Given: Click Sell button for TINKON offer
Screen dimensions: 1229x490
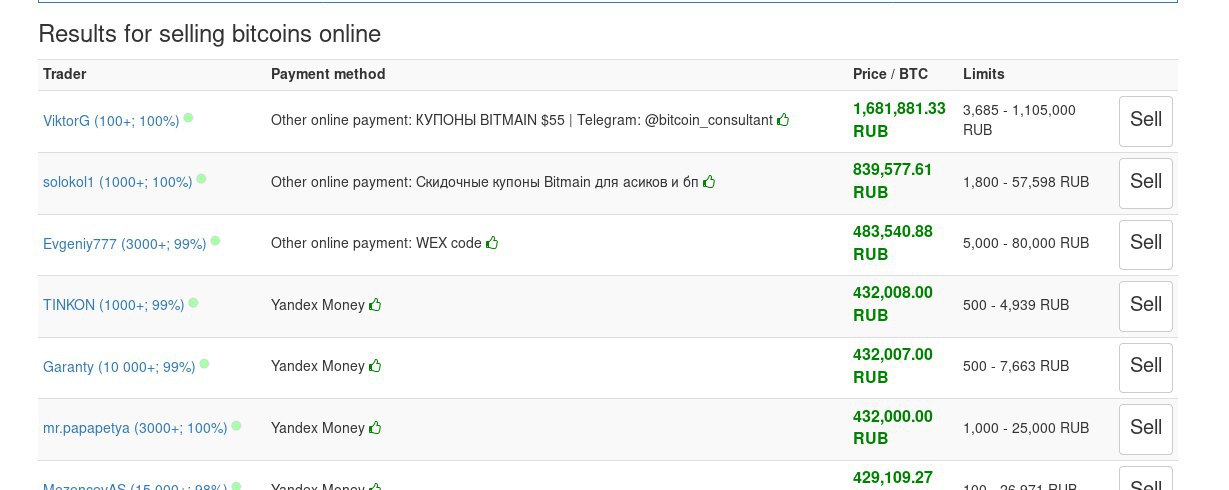Looking at the screenshot, I should pyautogui.click(x=1146, y=306).
